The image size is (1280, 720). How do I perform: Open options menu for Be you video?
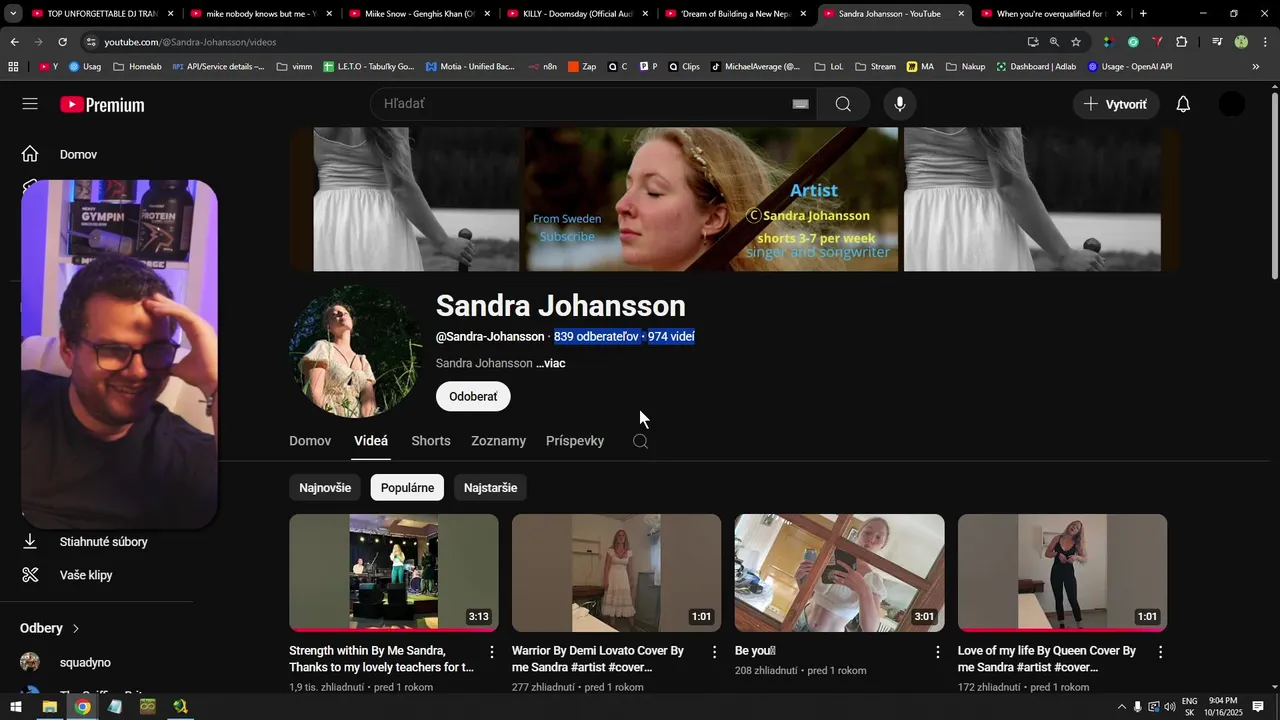(x=937, y=652)
